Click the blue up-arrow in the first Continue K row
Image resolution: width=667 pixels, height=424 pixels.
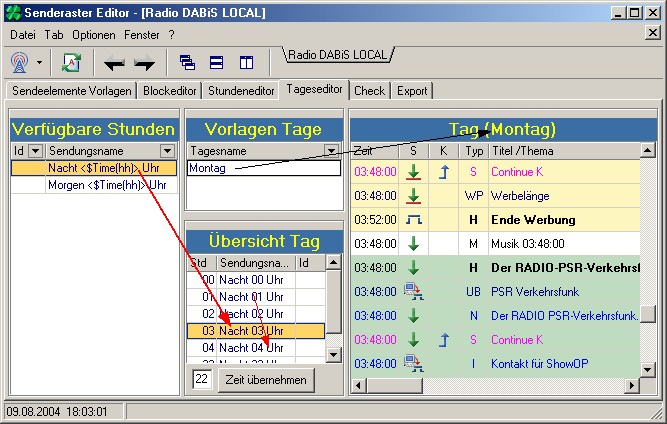[444, 171]
